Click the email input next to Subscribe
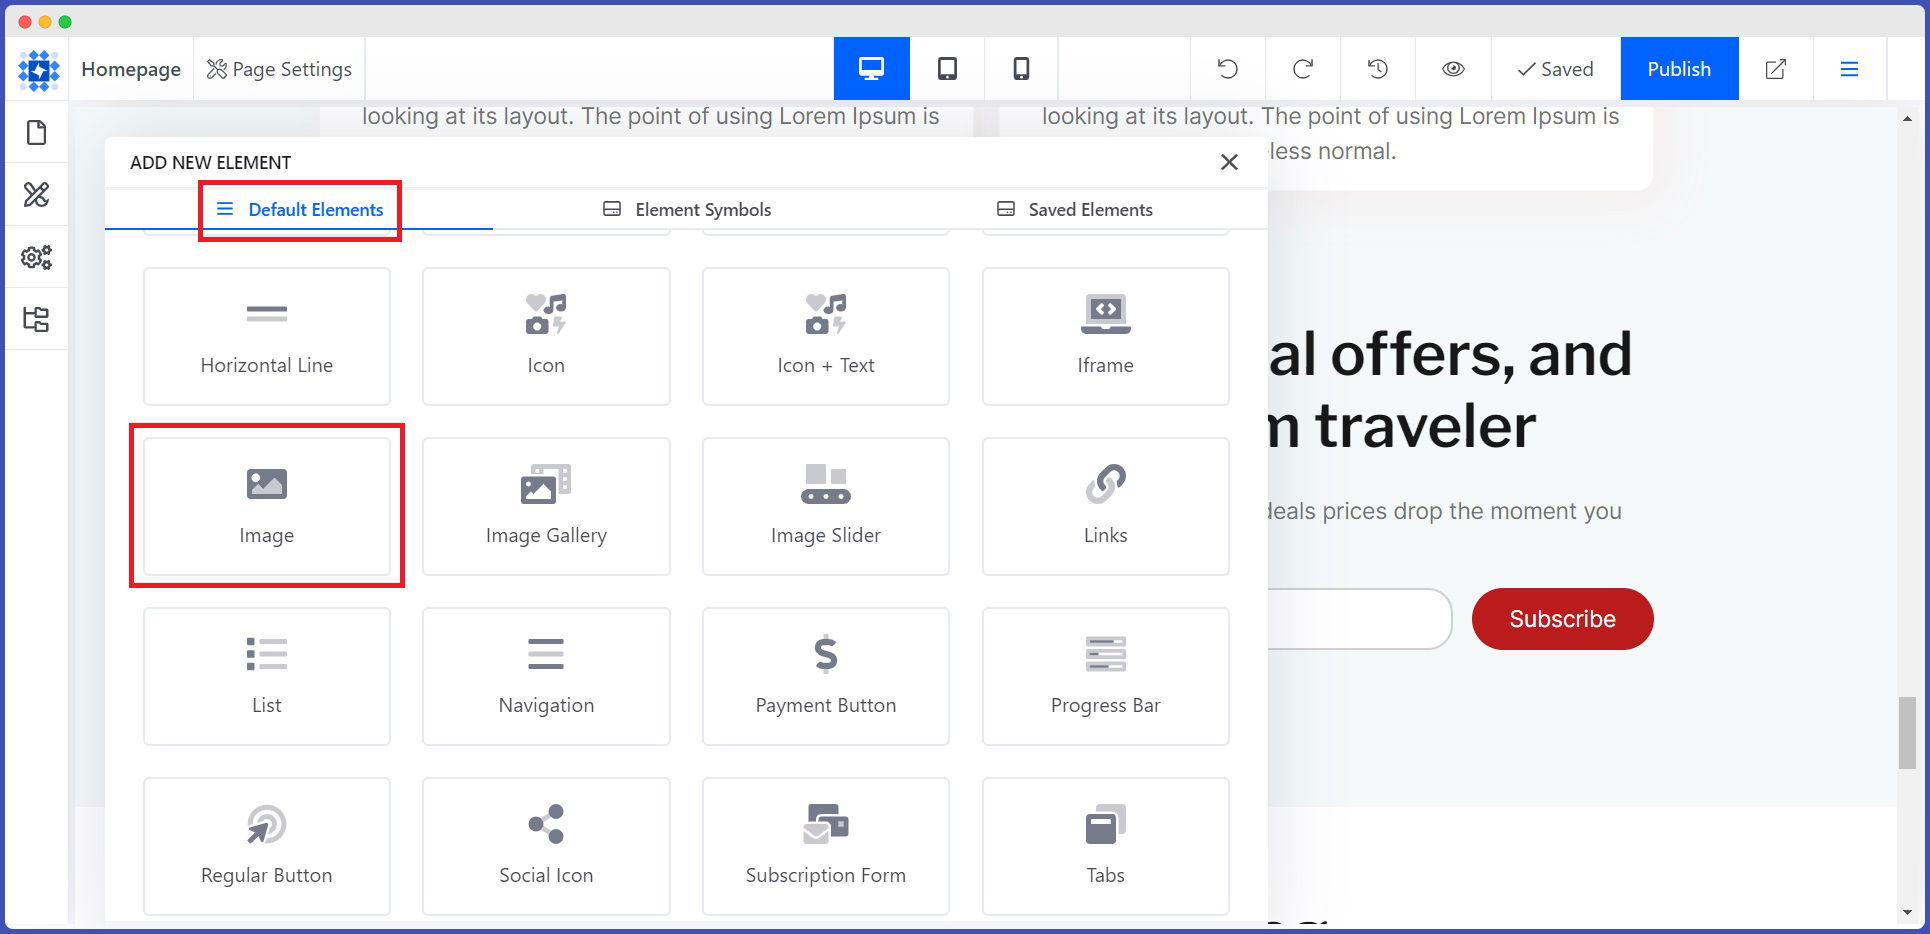The image size is (1930, 934). pyautogui.click(x=1360, y=619)
